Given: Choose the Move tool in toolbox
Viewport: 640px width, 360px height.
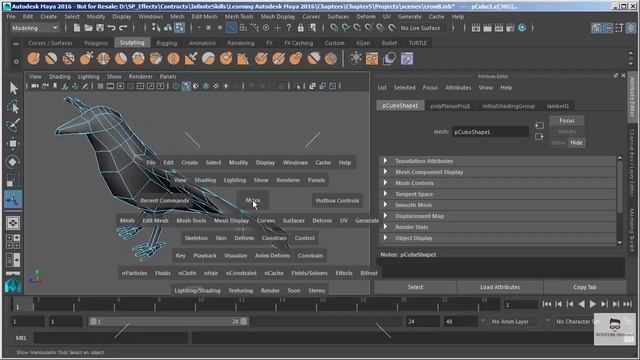Looking at the screenshot, I should point(13,143).
